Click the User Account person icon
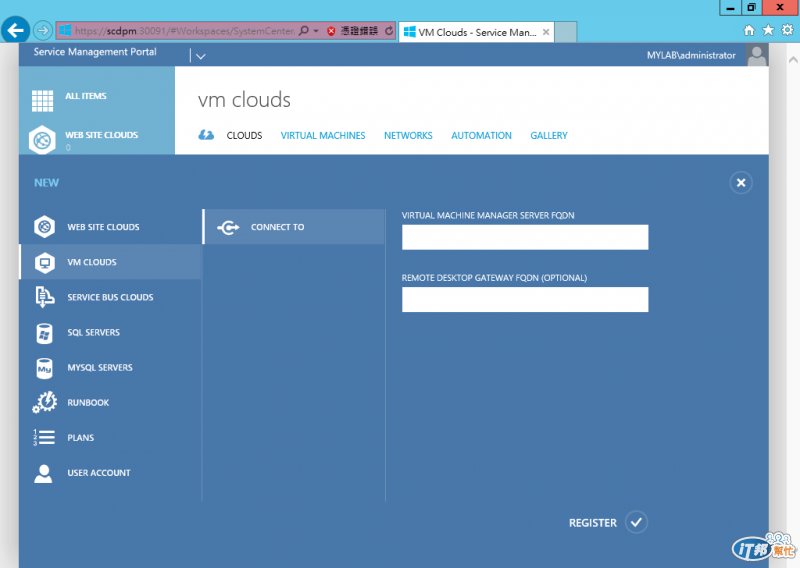This screenshot has width=800, height=568. (x=43, y=473)
